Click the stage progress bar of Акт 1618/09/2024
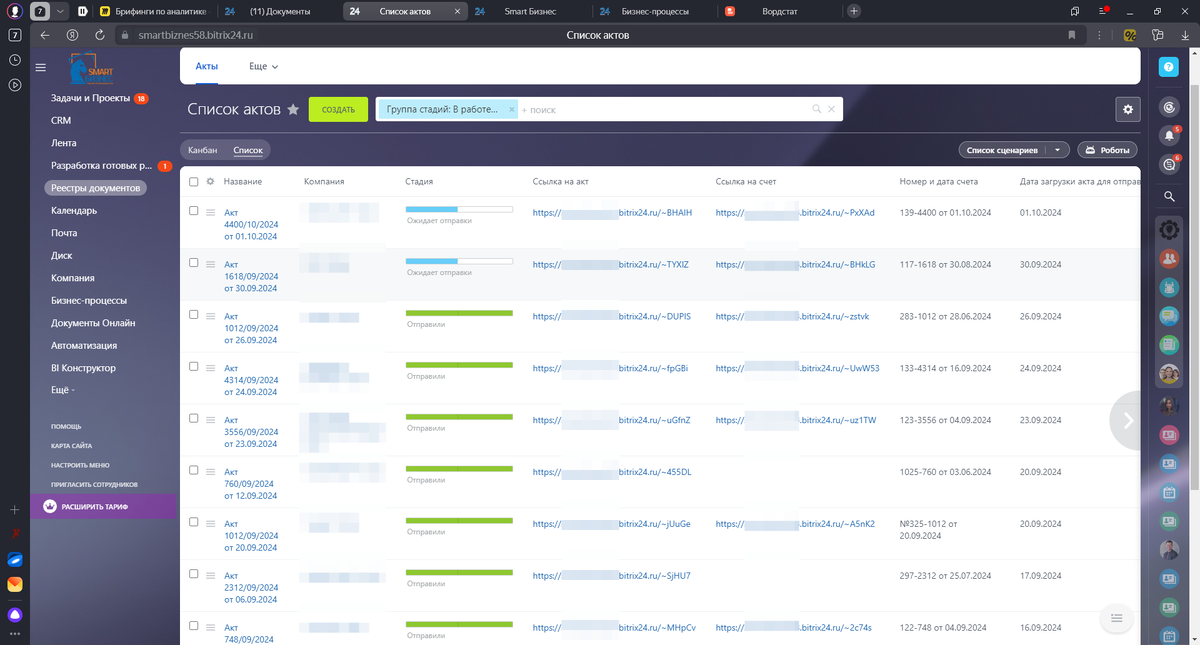The width and height of the screenshot is (1200, 645). (459, 261)
